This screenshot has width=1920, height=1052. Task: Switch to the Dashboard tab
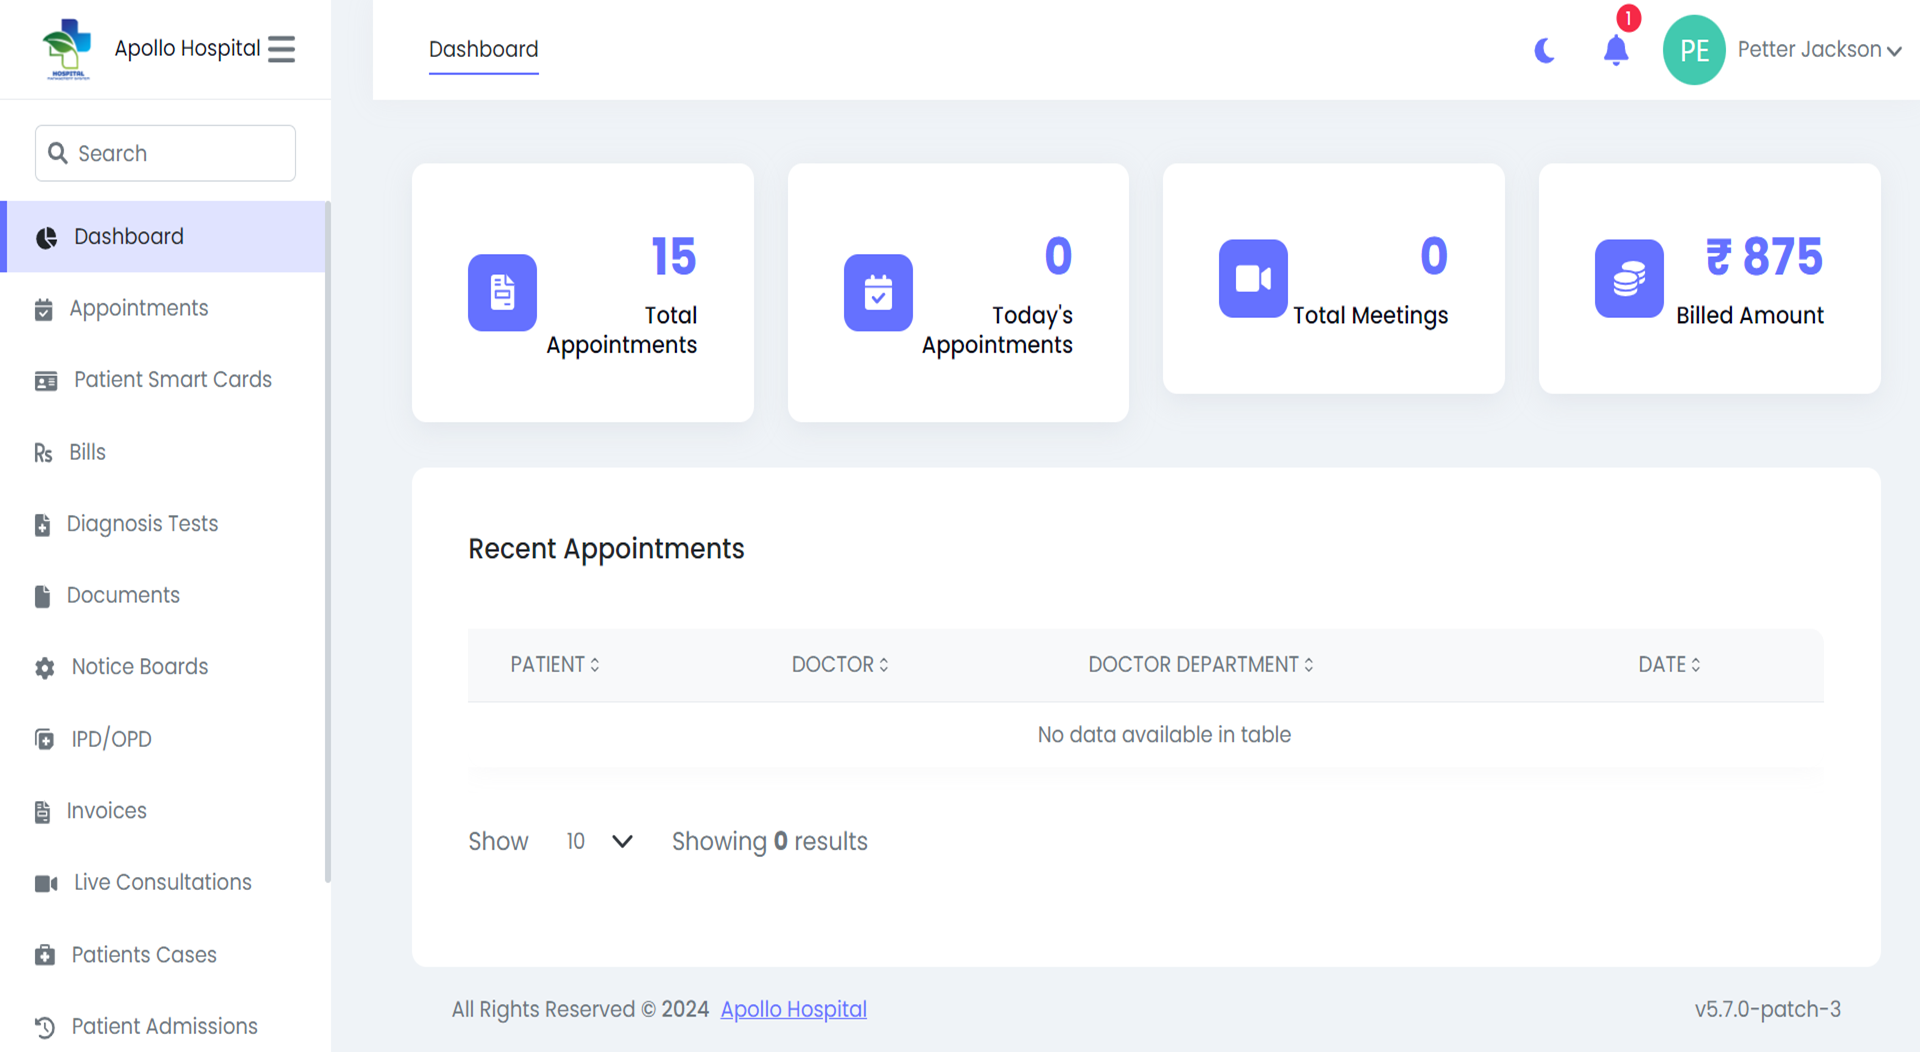click(483, 48)
